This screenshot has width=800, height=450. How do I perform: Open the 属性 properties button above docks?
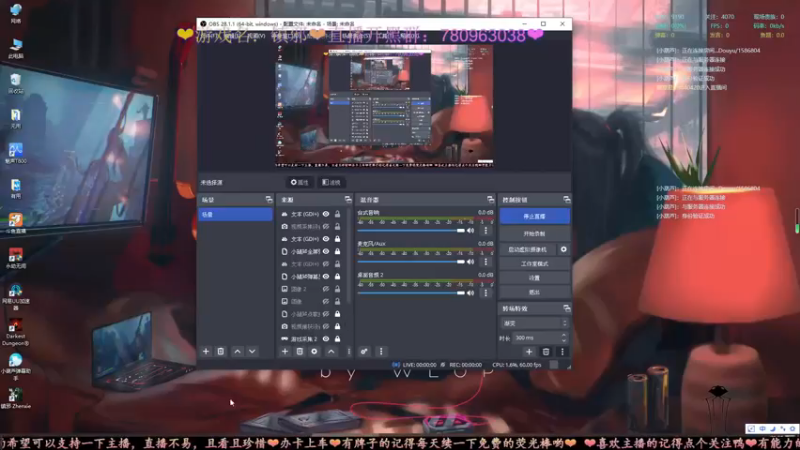tap(299, 182)
